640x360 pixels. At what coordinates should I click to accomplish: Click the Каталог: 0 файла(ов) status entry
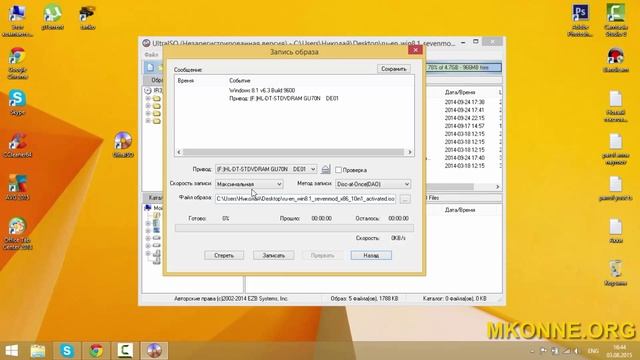(454, 299)
